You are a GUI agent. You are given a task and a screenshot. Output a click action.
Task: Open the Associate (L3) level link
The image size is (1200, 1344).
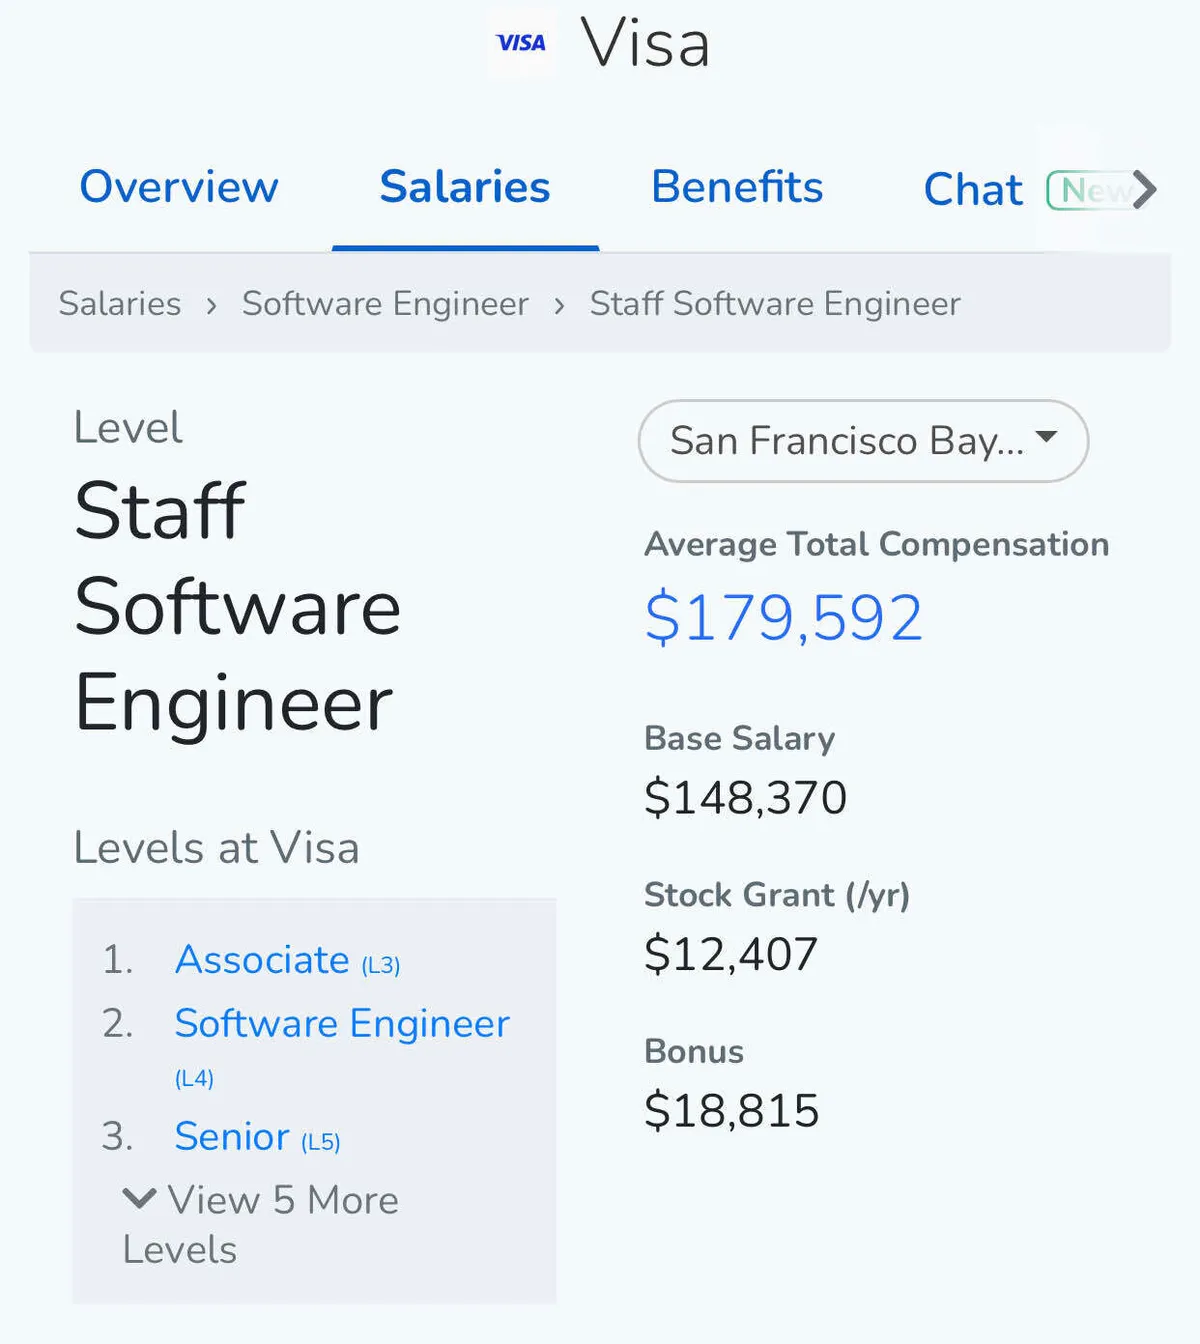[262, 960]
